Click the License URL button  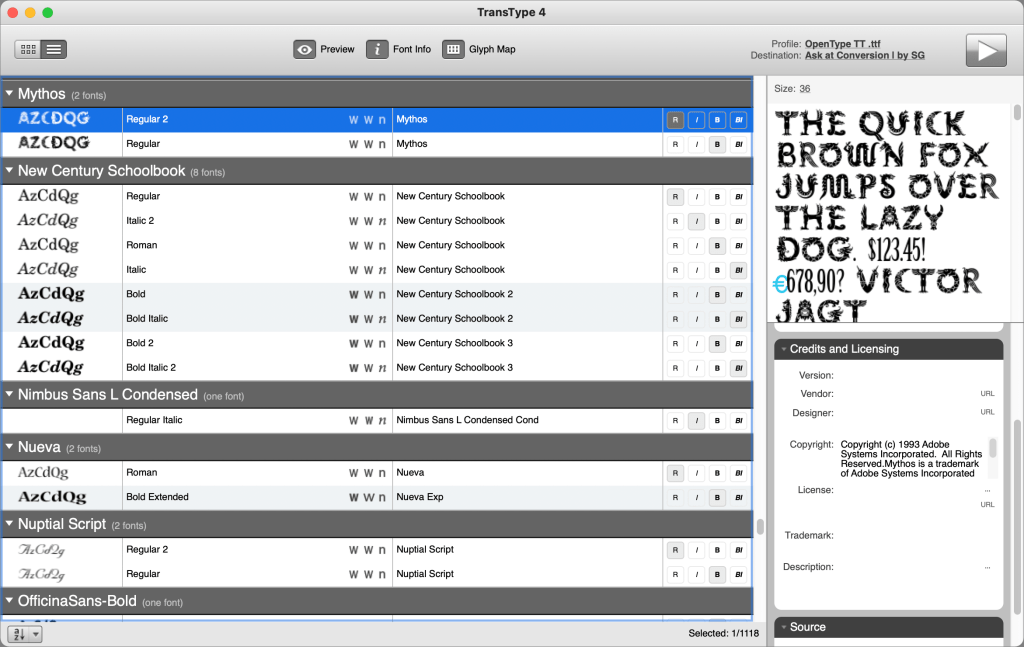tap(987, 505)
